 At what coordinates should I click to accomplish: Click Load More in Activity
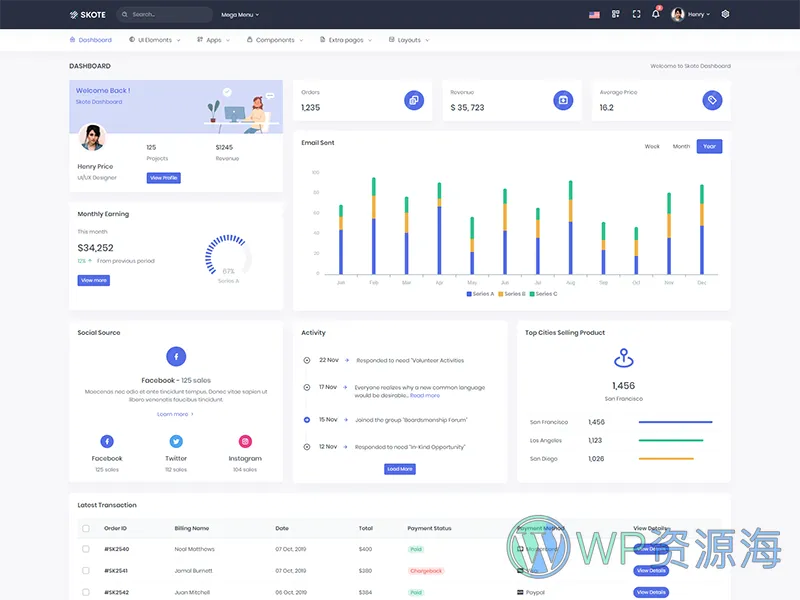pos(399,469)
